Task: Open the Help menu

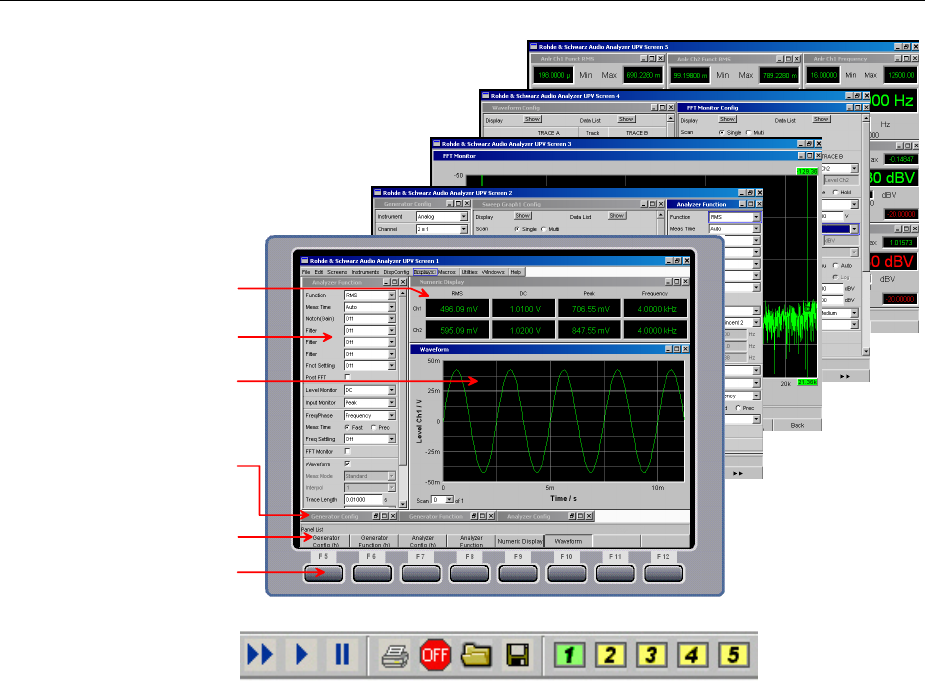Action: click(x=516, y=272)
